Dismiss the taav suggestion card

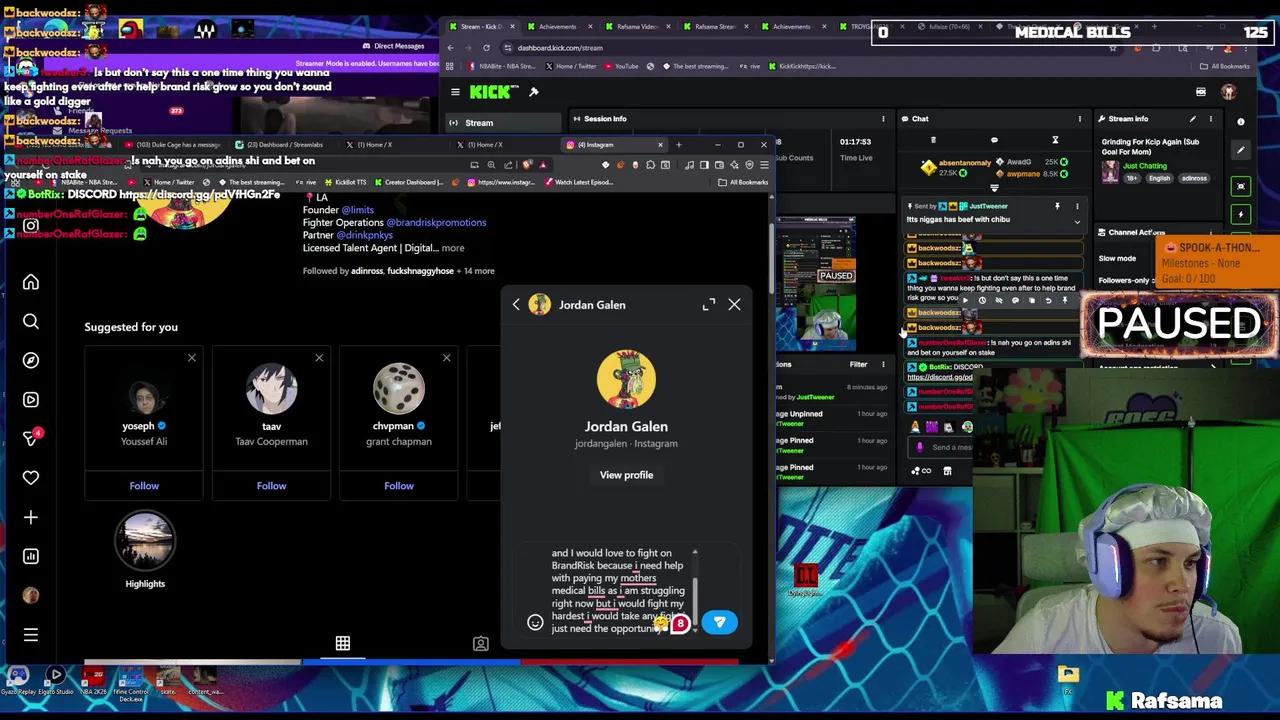[x=319, y=358]
